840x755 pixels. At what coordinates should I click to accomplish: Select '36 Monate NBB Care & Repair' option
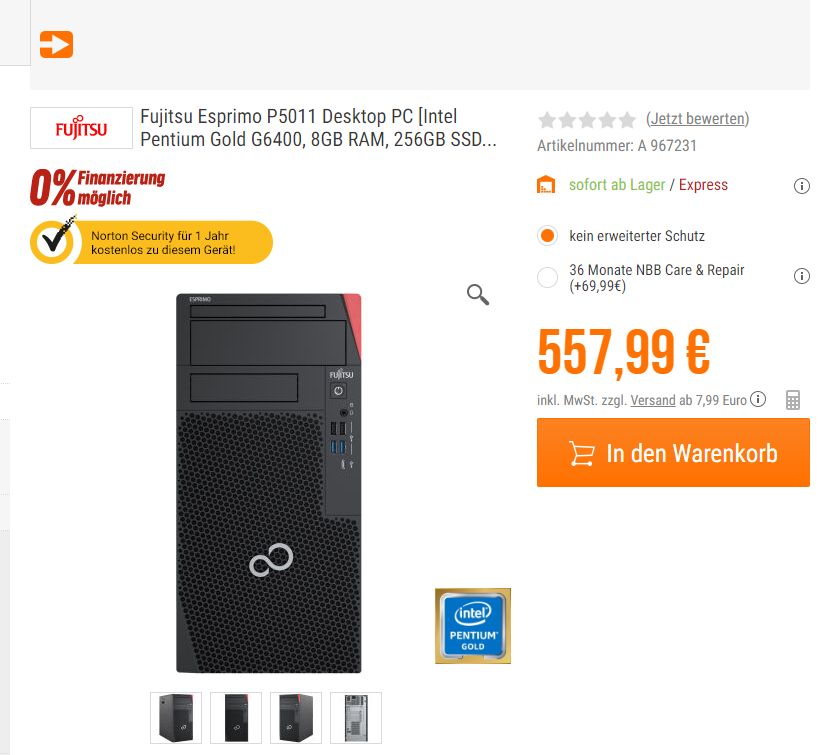coord(547,278)
